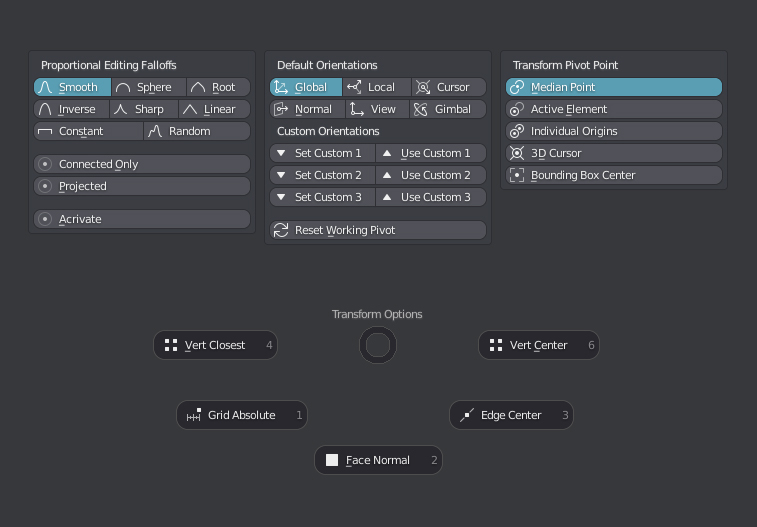
Task: Set orientation to Gimbal
Action: point(448,109)
